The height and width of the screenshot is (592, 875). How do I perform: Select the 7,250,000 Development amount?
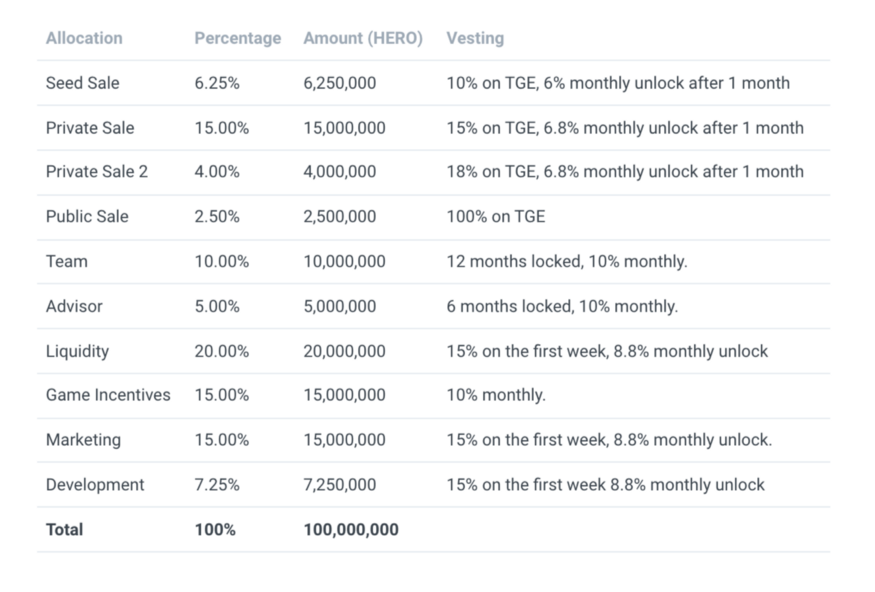[340, 485]
